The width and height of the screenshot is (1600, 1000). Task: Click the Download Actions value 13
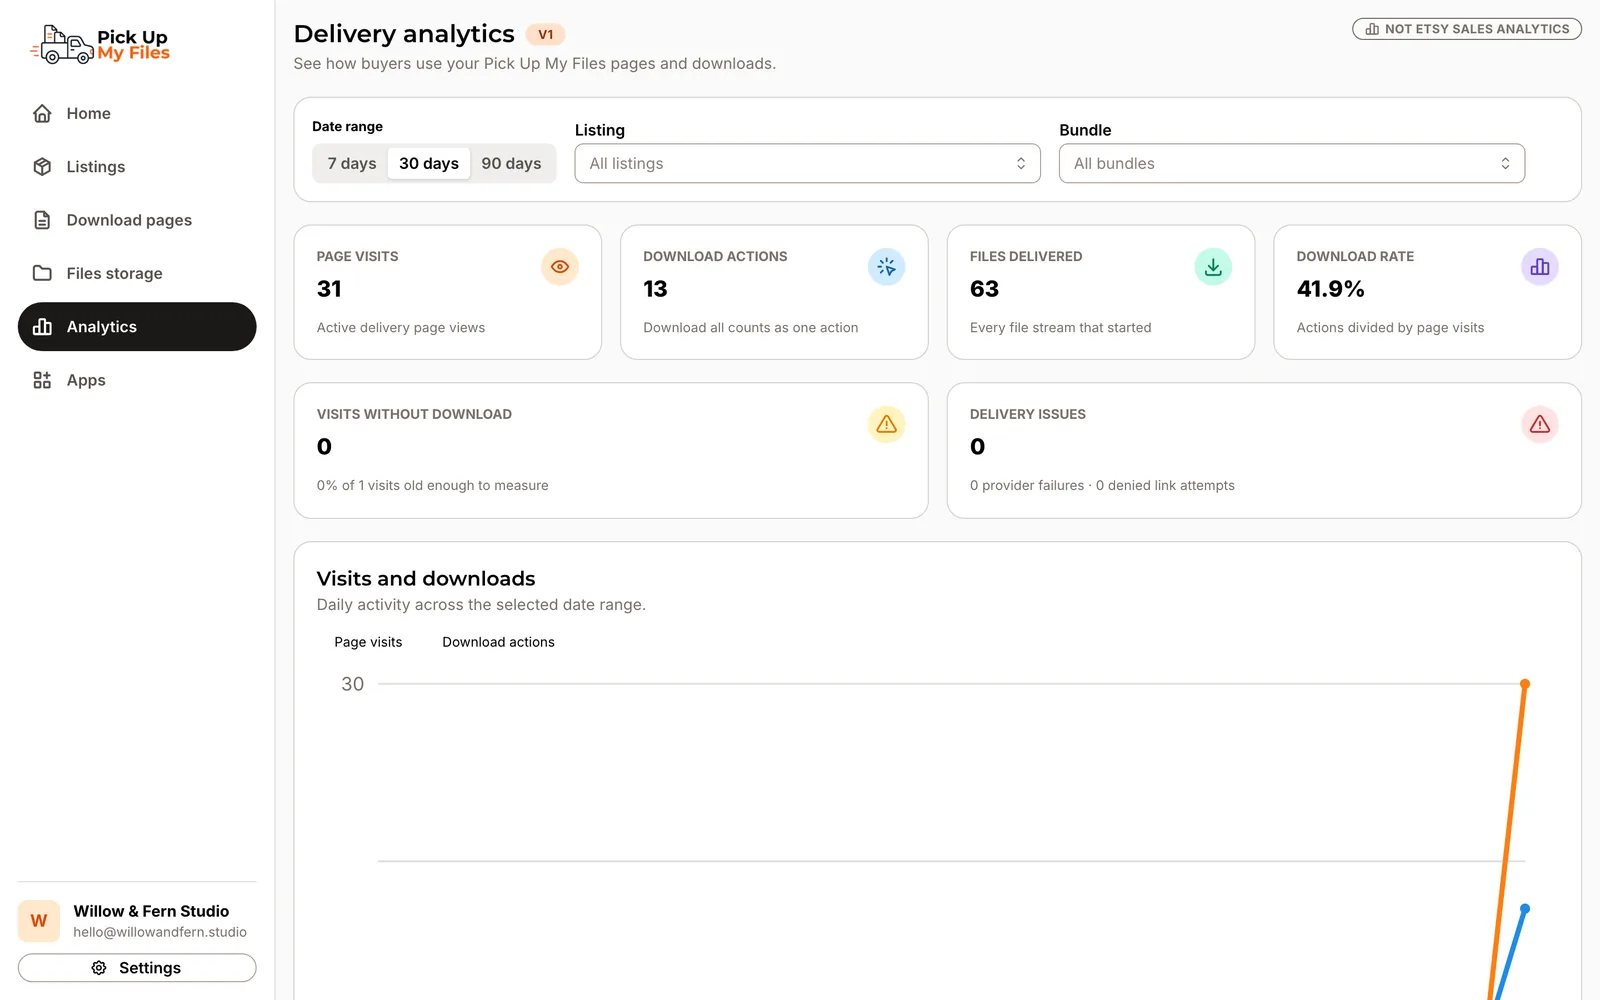655,289
